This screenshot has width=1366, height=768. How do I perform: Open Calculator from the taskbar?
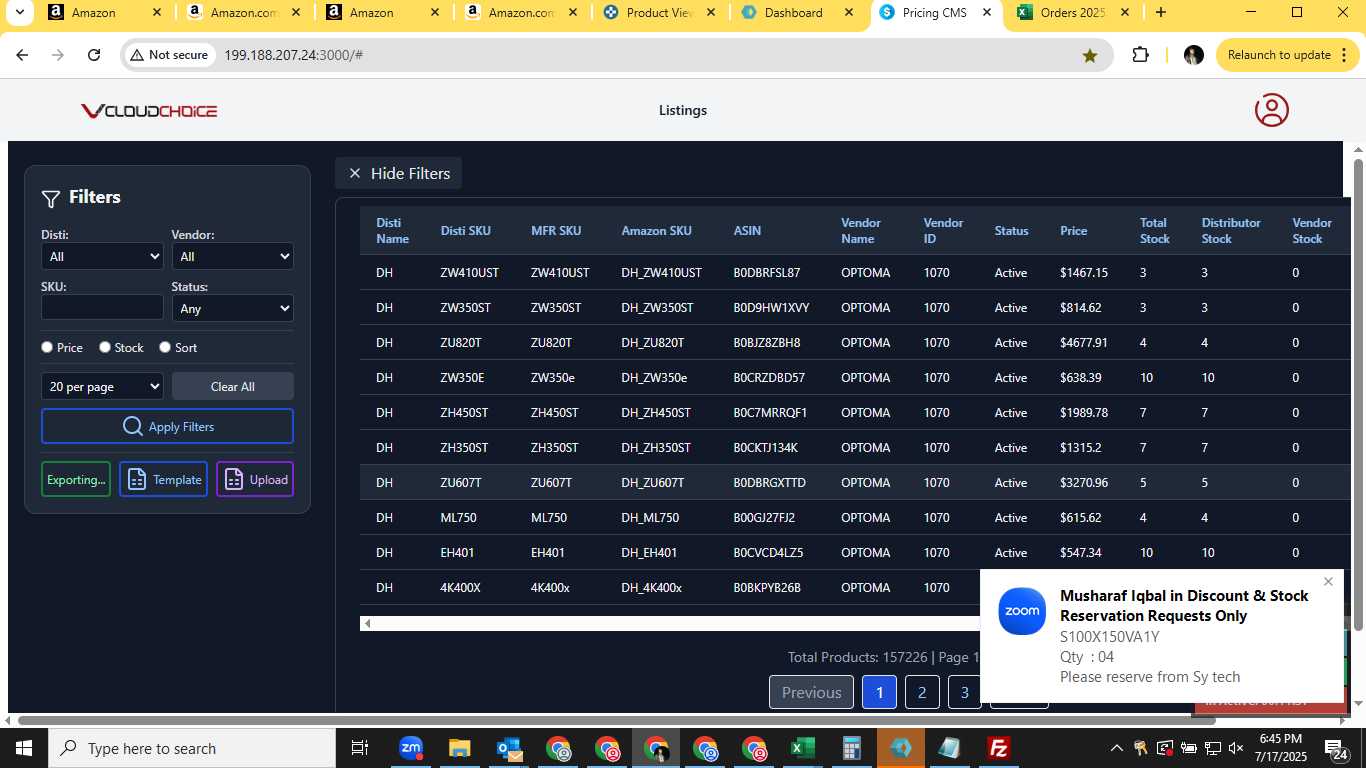tap(852, 748)
